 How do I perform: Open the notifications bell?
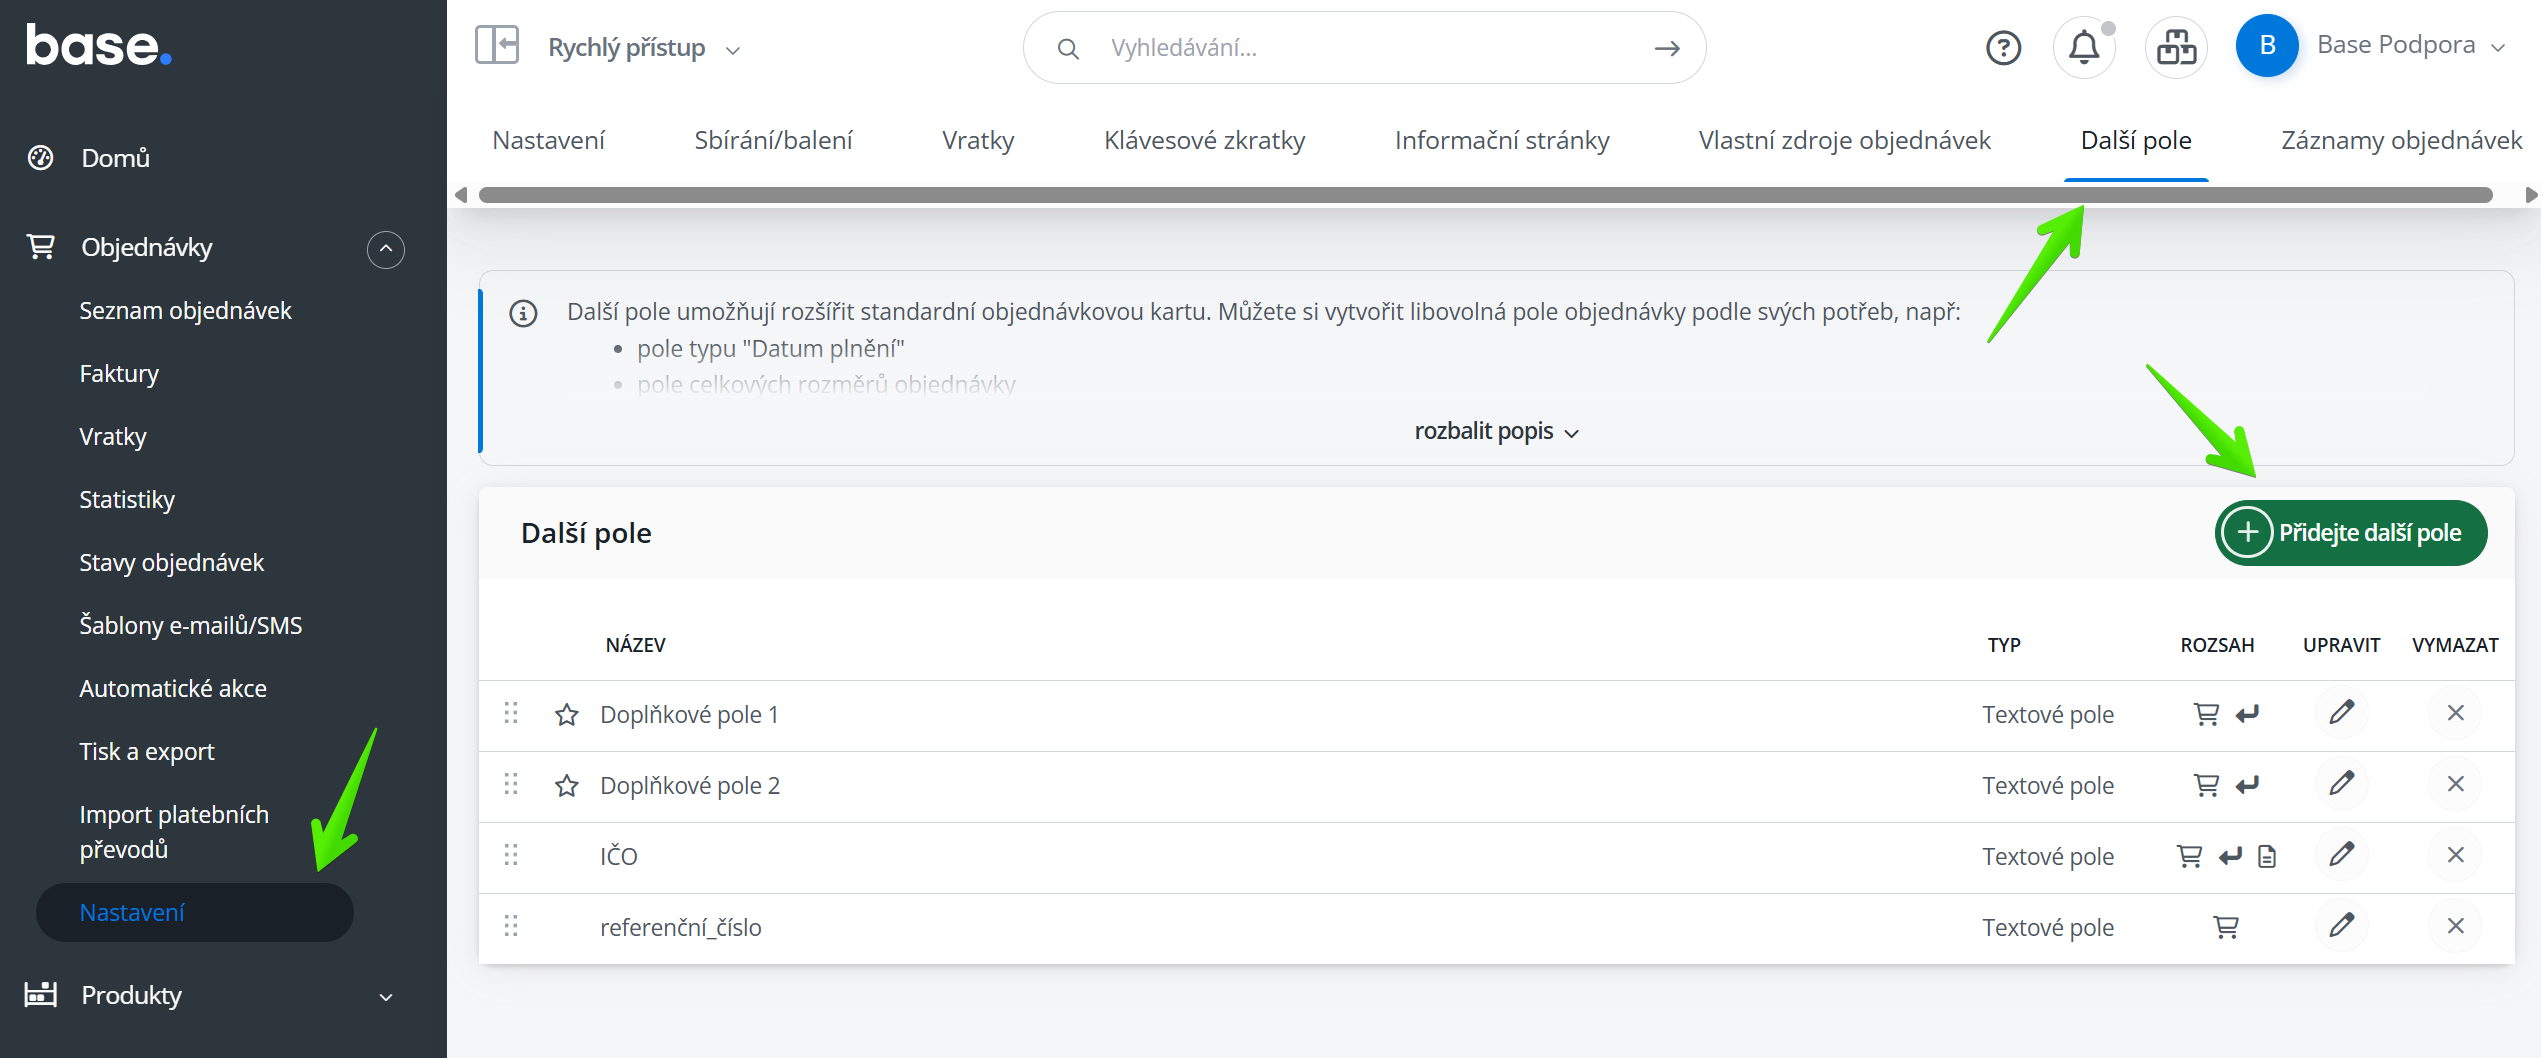tap(2084, 47)
